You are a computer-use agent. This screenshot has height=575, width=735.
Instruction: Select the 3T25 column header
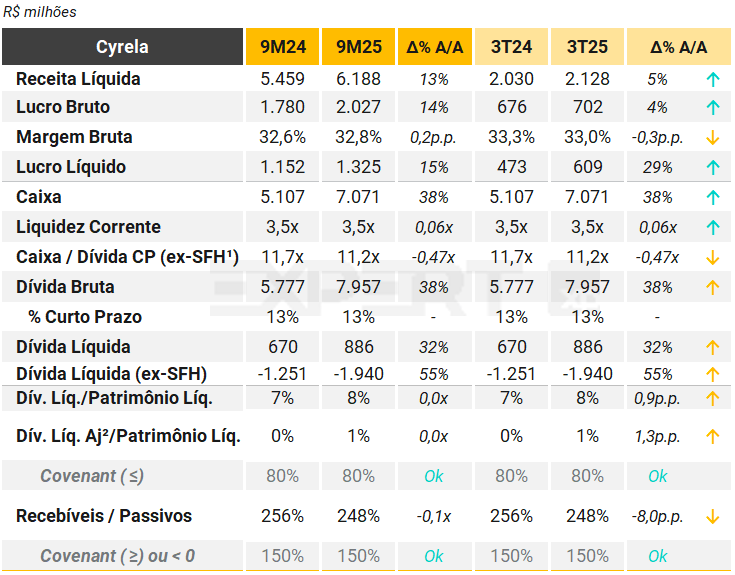pos(588,47)
